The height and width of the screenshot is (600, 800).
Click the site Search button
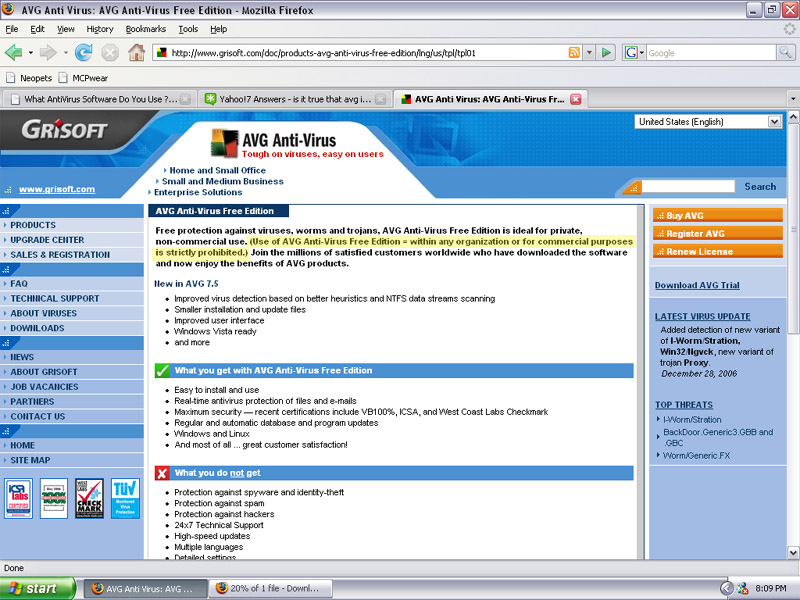[x=760, y=187]
